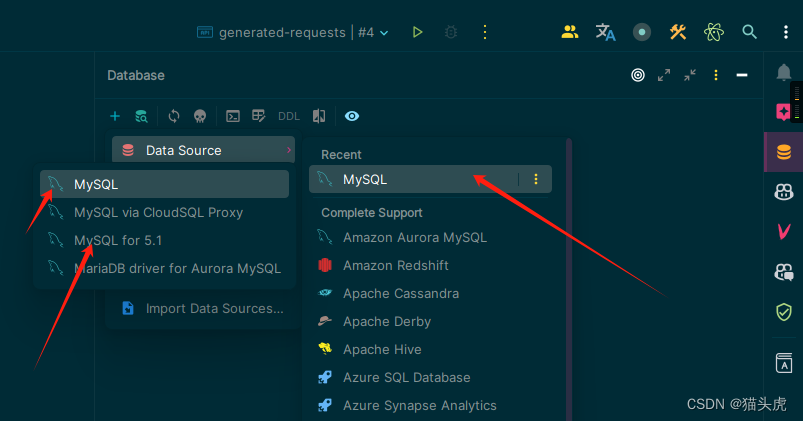Click the Database panel target locate icon
This screenshot has width=803, height=421.
638,75
